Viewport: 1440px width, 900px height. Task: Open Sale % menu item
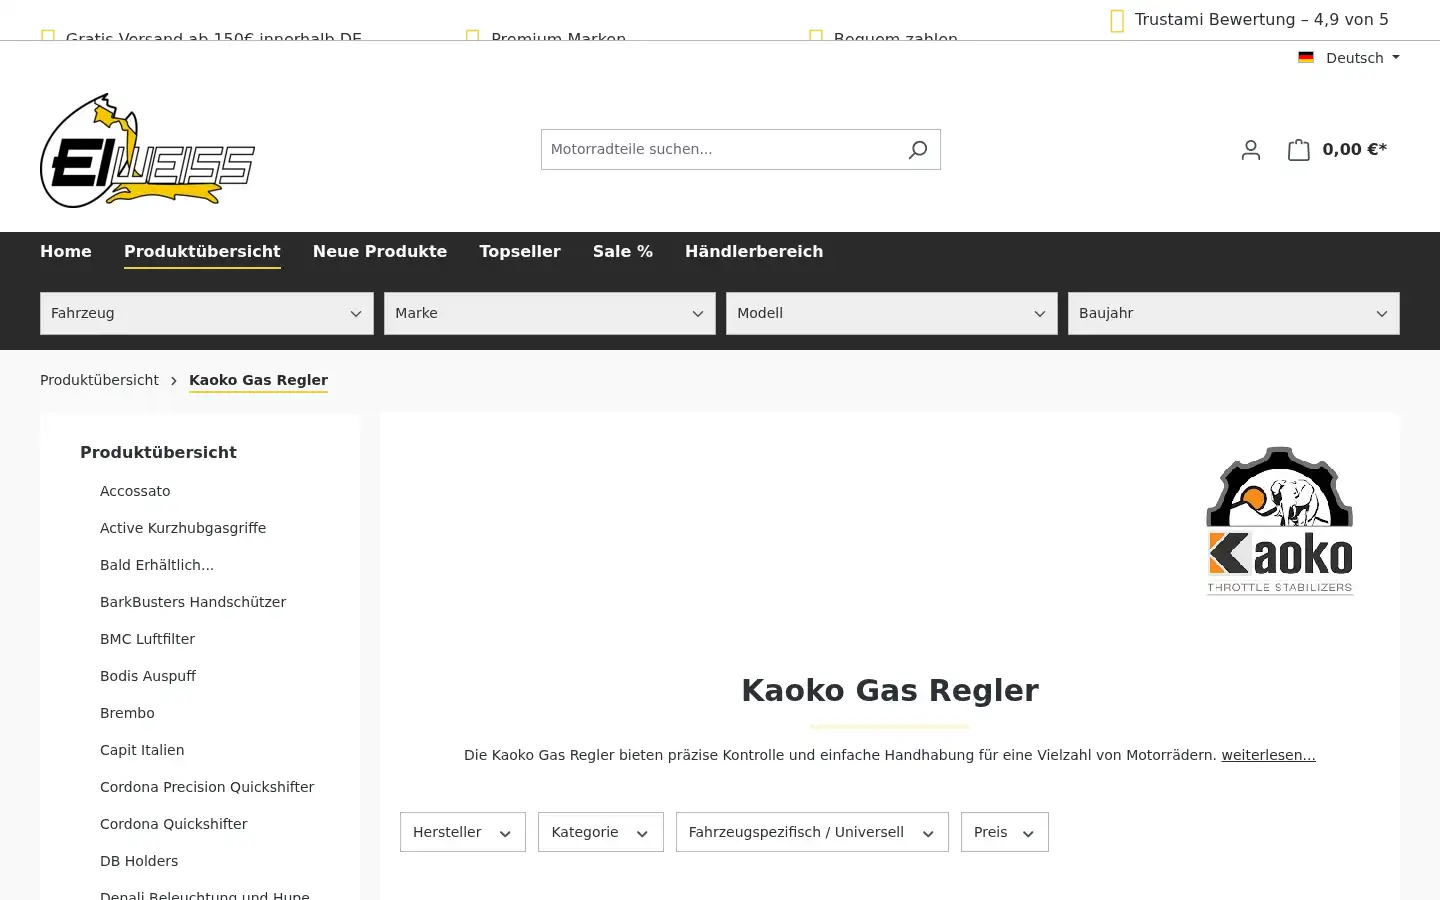623,252
